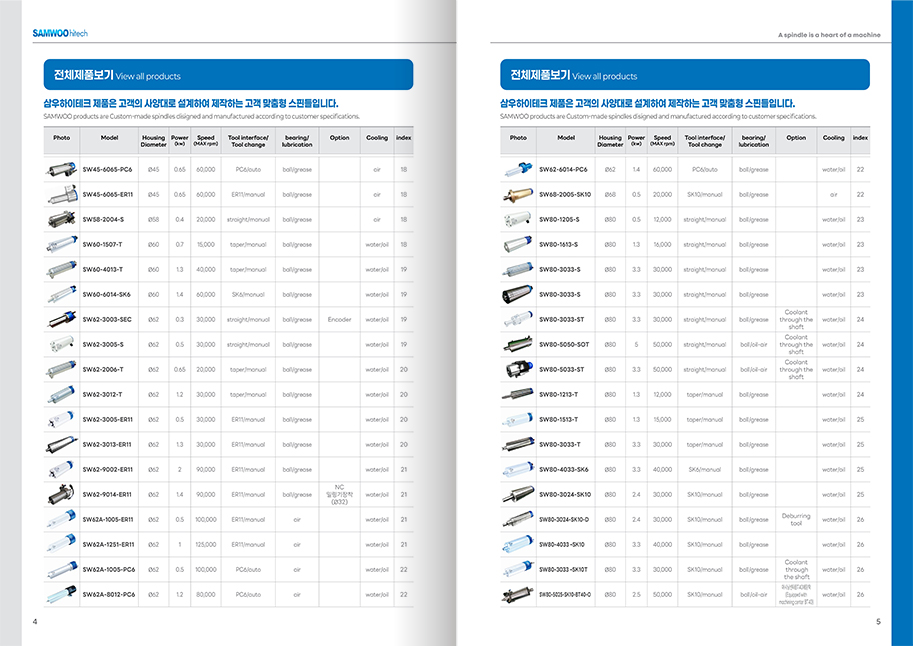Click left page 'View all products' banner

(227, 75)
